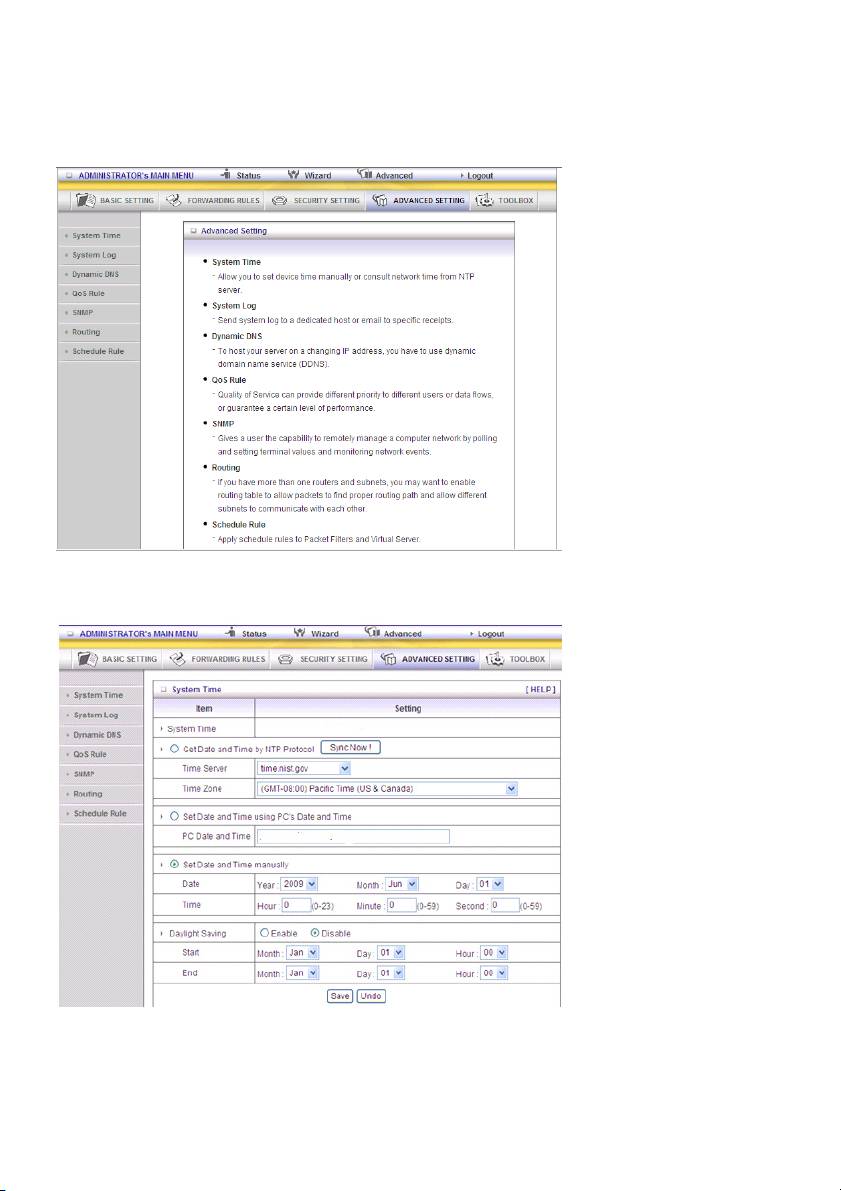Enable the Daylight Saving option
This screenshot has width=841, height=1191.
click(264, 933)
